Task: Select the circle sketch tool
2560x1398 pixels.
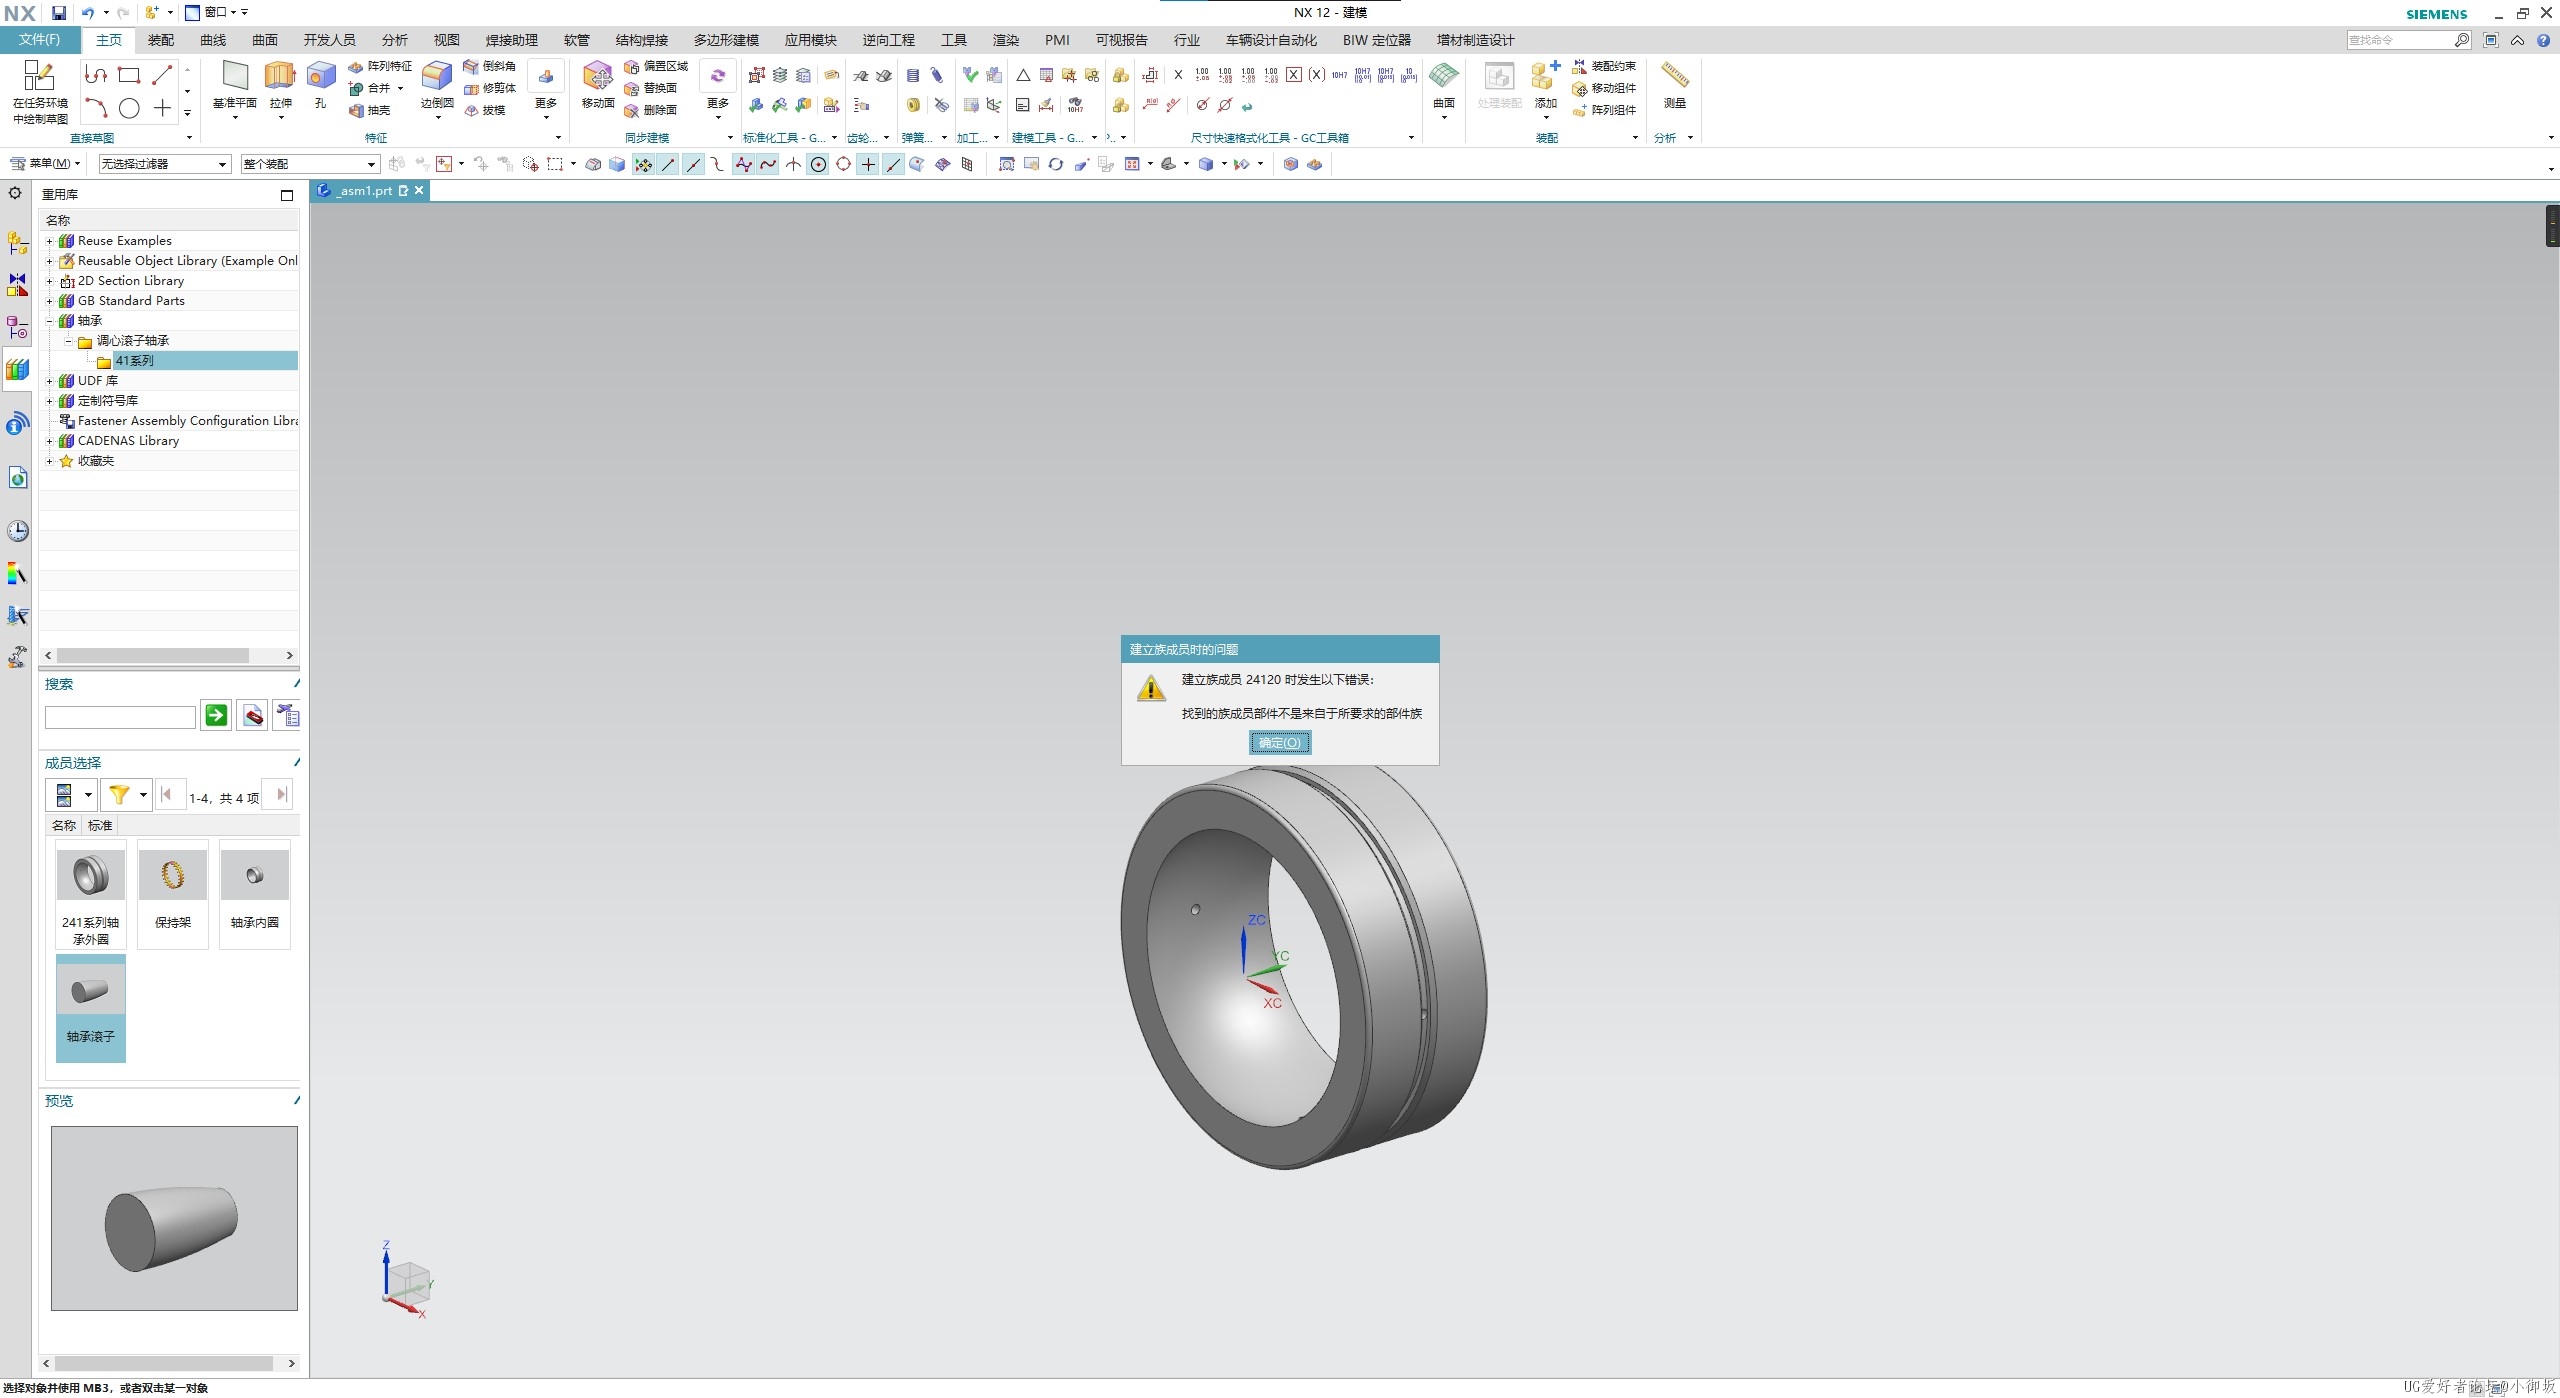Action: pyautogui.click(x=129, y=108)
